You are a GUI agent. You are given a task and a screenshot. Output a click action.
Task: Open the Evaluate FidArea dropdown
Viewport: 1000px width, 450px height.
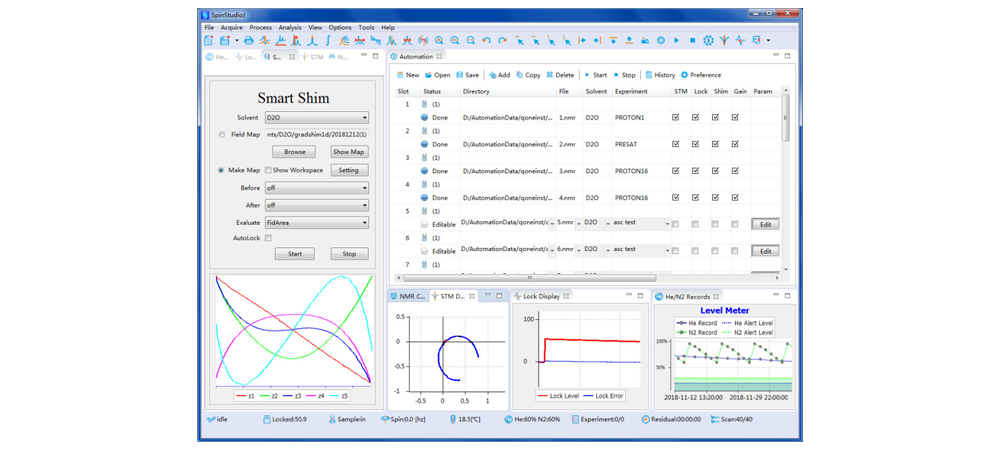[x=316, y=222]
